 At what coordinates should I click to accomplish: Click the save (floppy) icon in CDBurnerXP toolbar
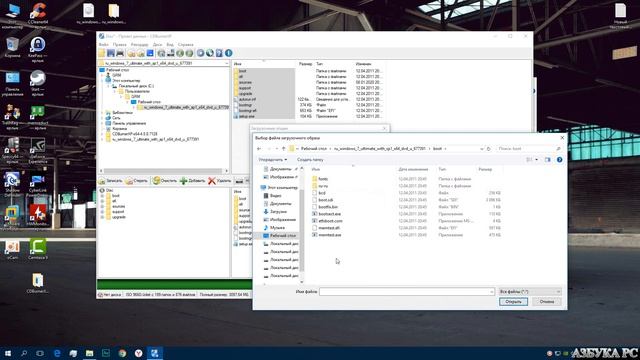[110, 53]
